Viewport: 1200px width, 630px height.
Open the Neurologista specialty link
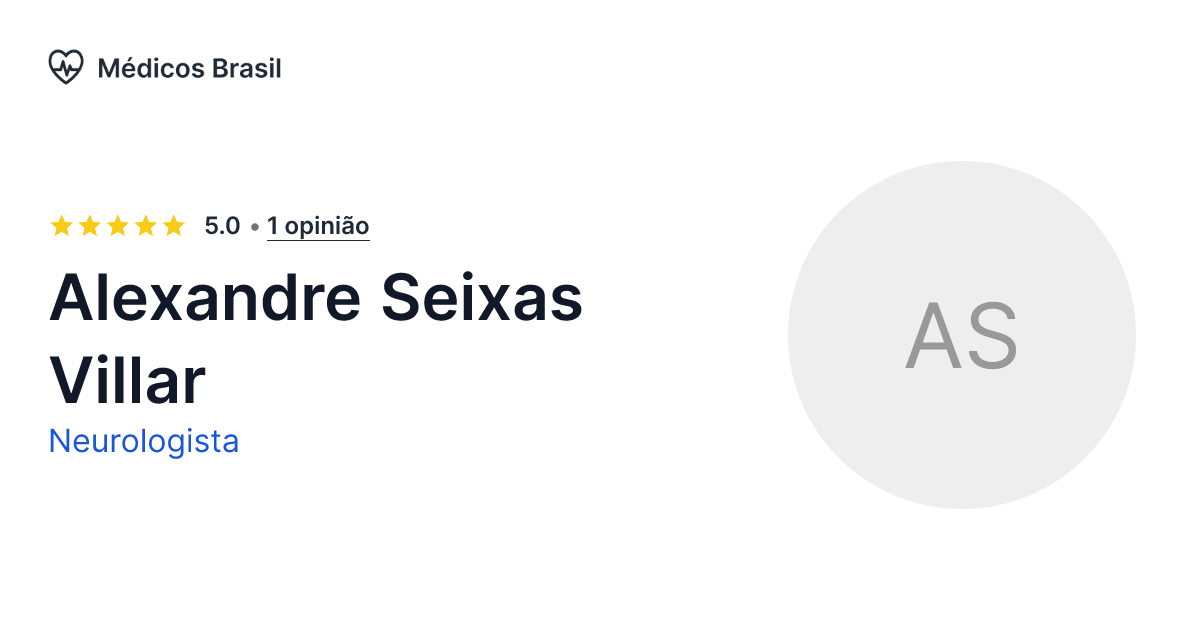144,441
